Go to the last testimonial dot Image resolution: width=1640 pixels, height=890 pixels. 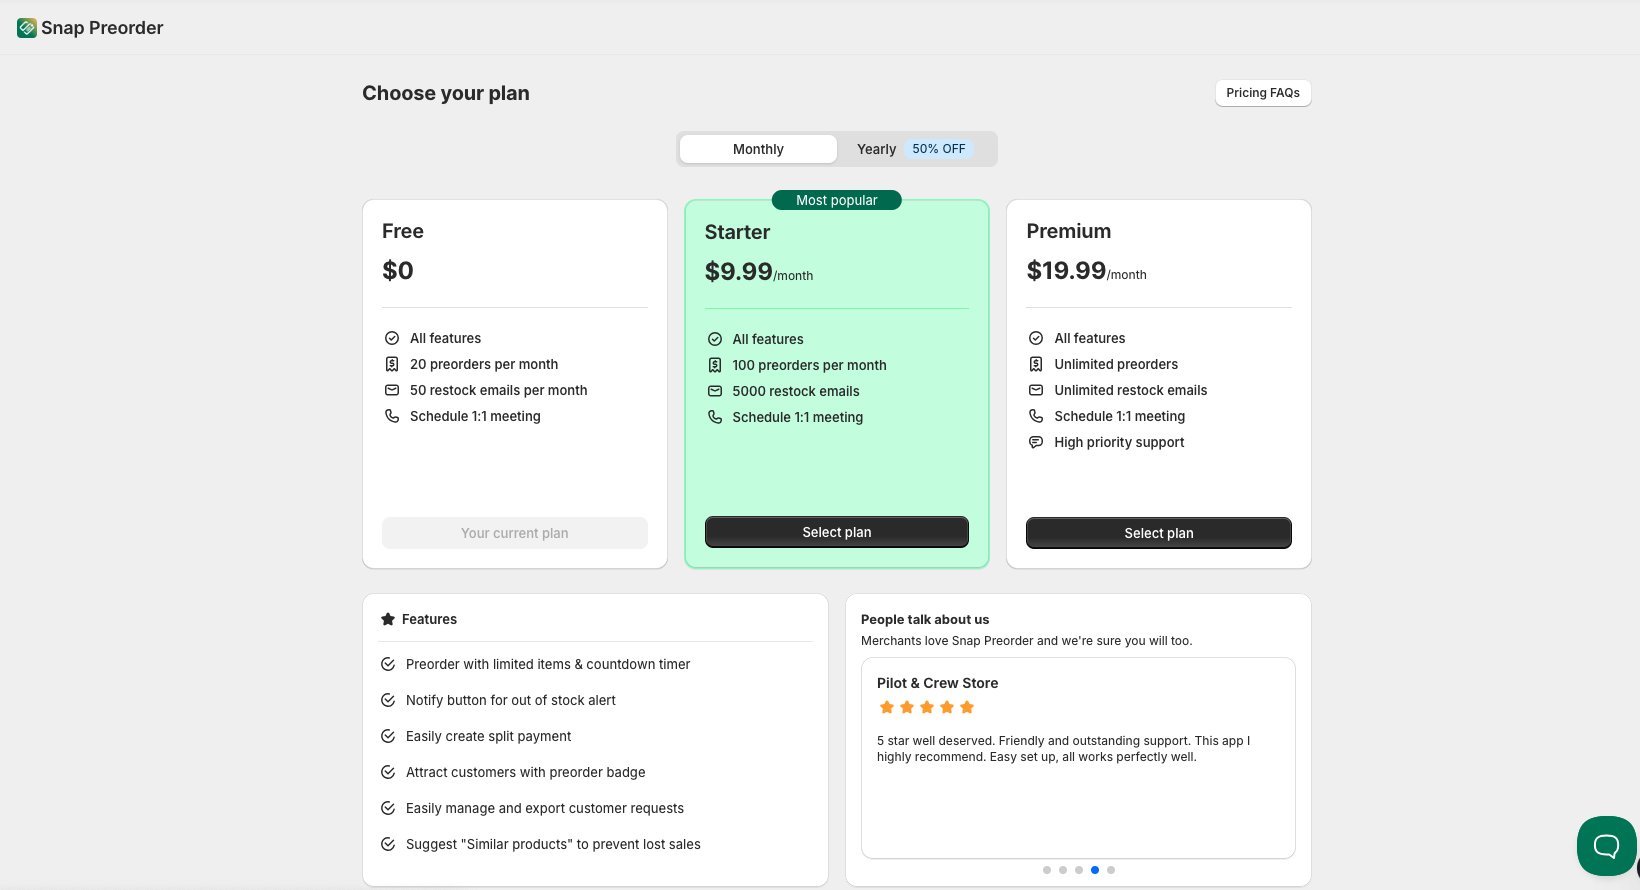tap(1111, 870)
